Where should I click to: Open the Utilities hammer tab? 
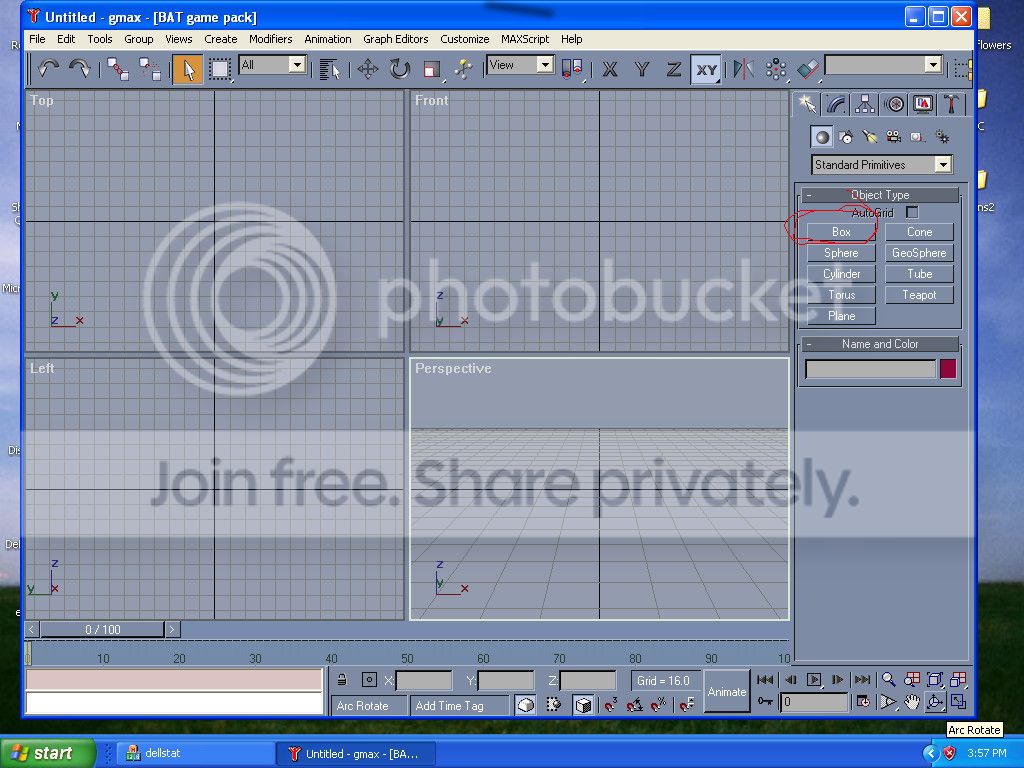pyautogui.click(x=952, y=104)
